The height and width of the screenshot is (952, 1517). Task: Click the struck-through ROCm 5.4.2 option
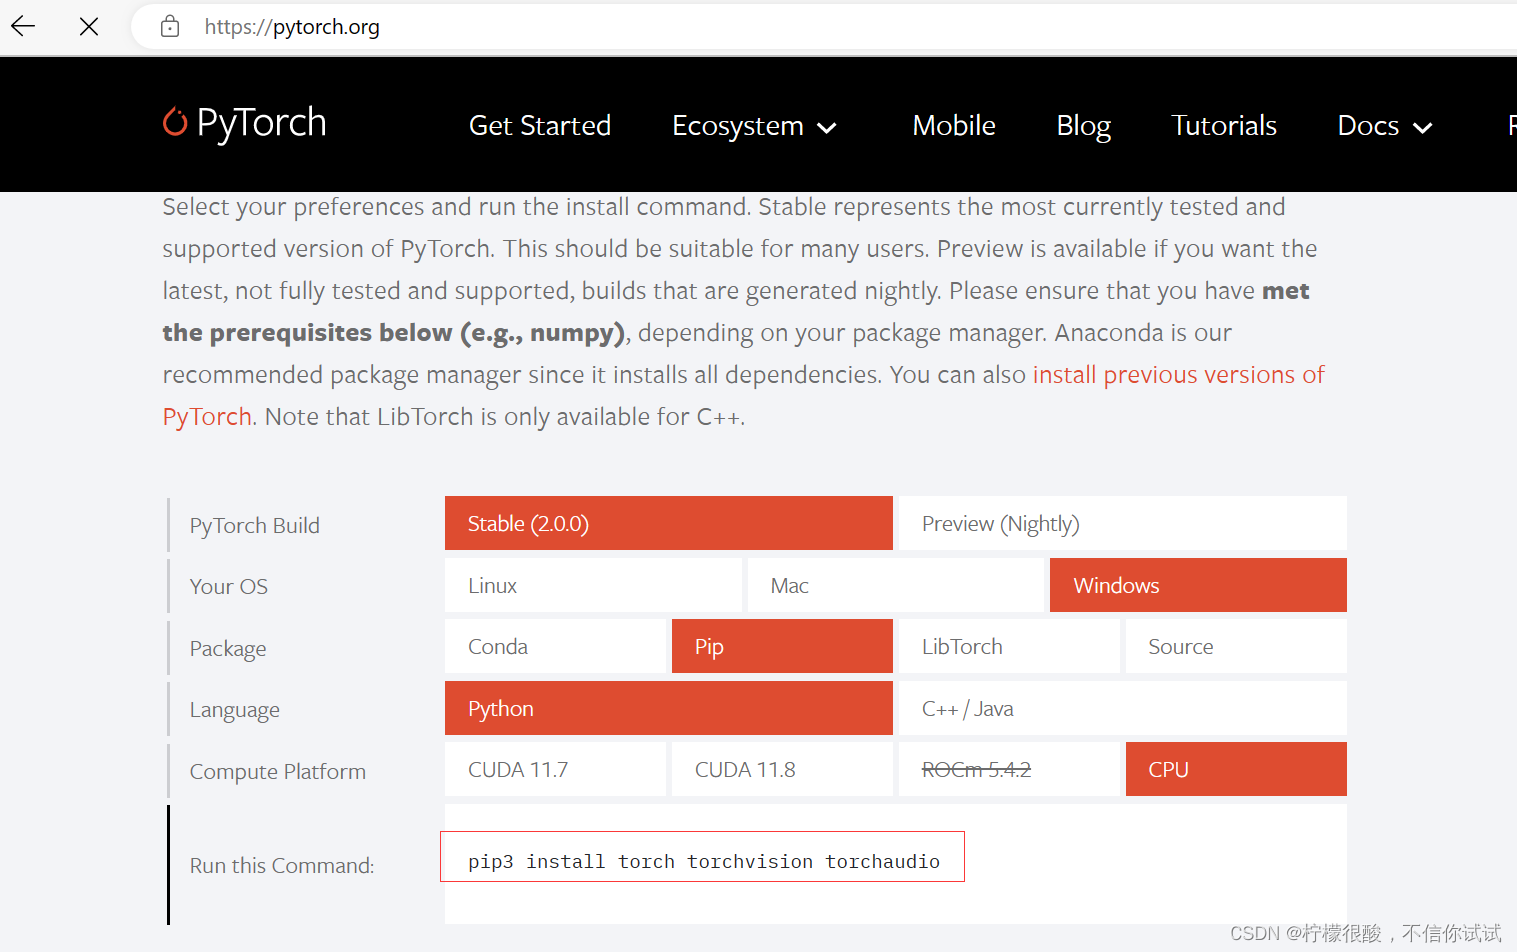click(x=1009, y=769)
